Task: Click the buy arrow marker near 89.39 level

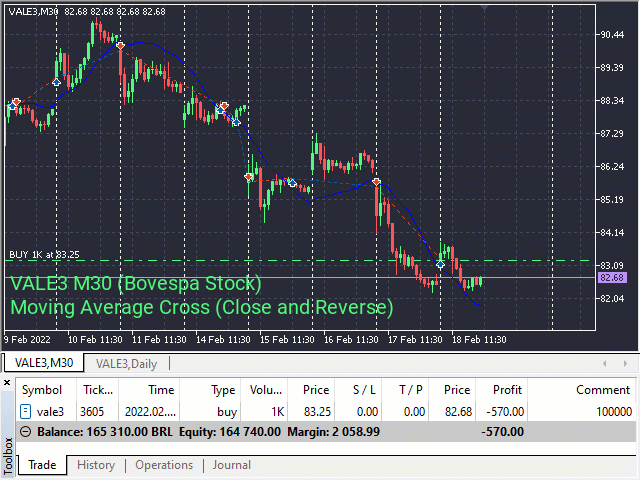Action: pyautogui.click(x=56, y=82)
